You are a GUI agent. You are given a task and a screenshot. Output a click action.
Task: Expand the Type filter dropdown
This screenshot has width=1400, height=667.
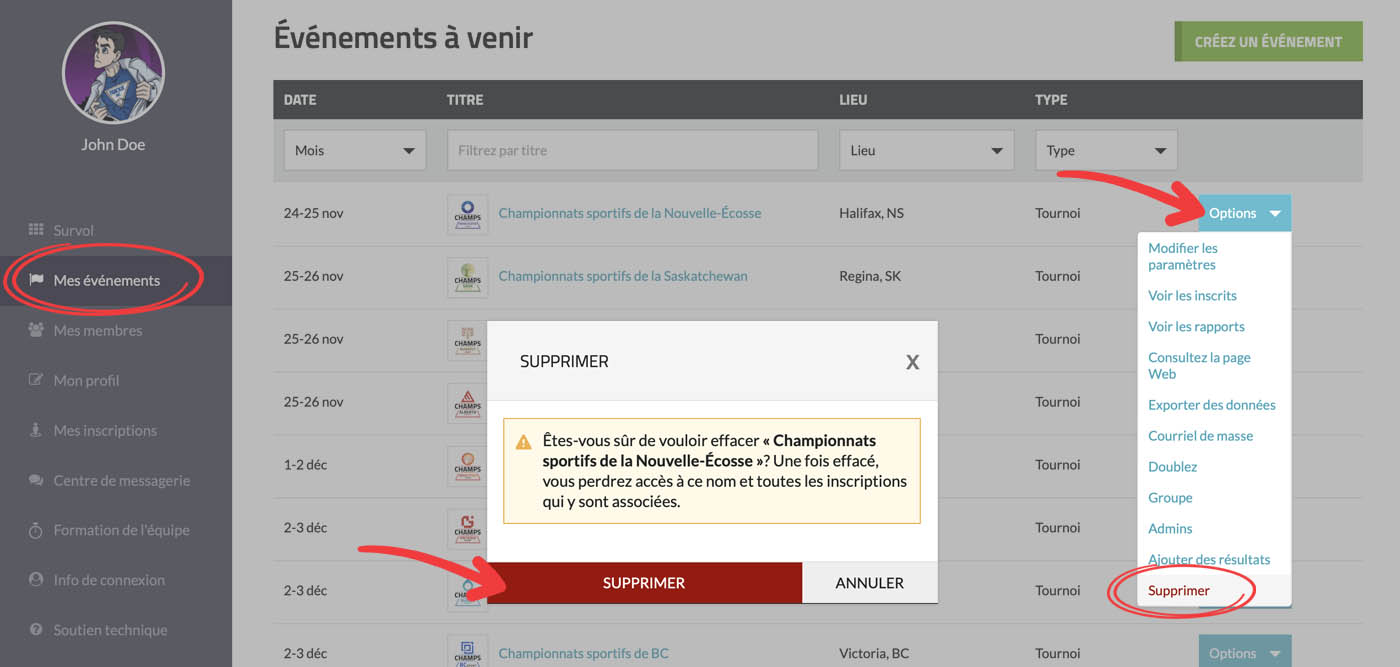pyautogui.click(x=1106, y=150)
